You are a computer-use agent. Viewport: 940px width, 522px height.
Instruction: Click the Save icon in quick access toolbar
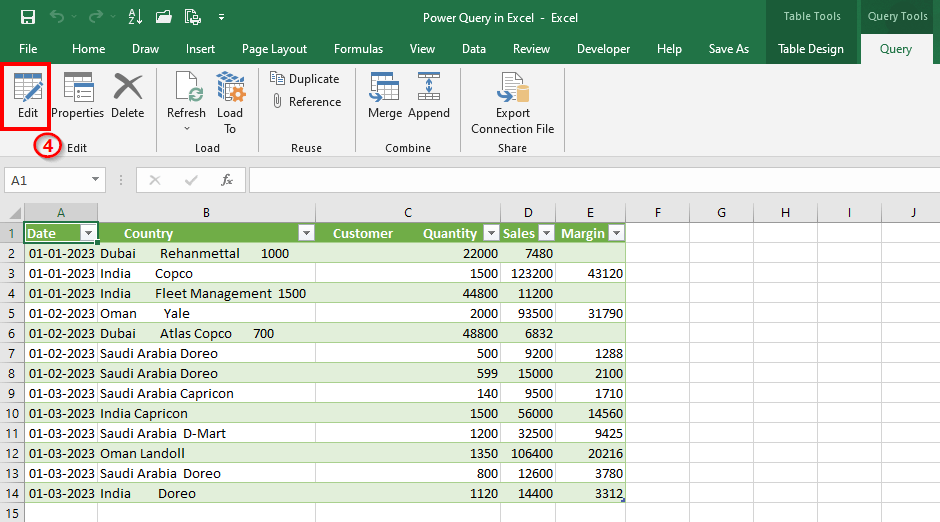28,17
